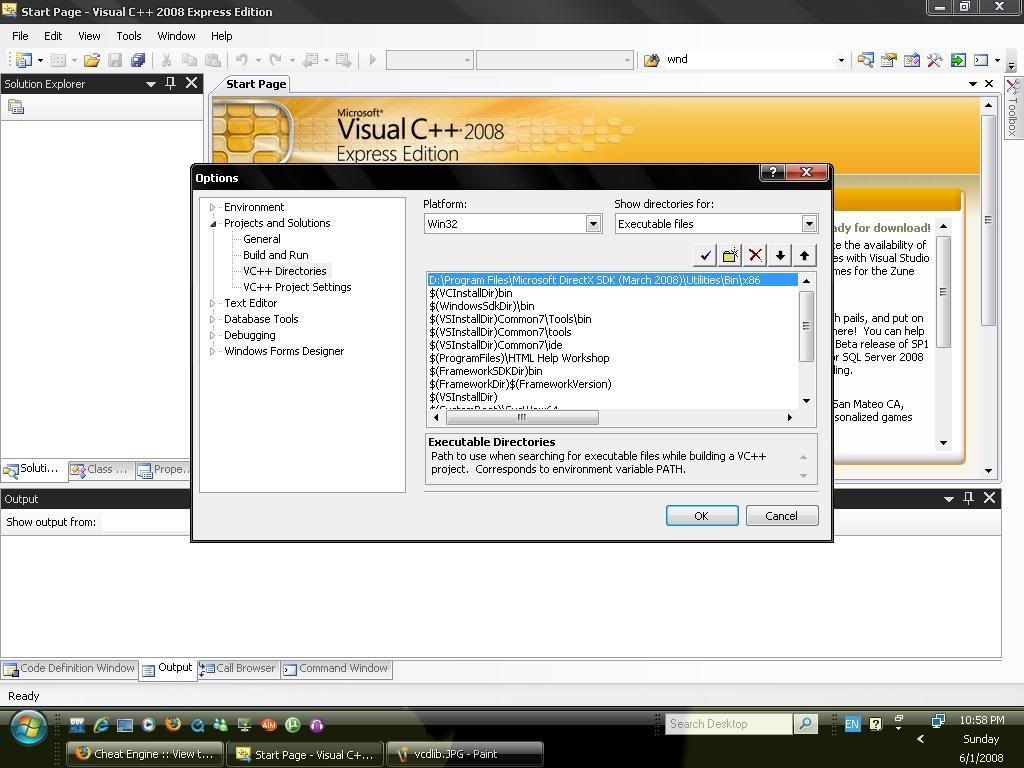Delete the selected directory with red X
This screenshot has width=1024, height=768.
coord(755,255)
